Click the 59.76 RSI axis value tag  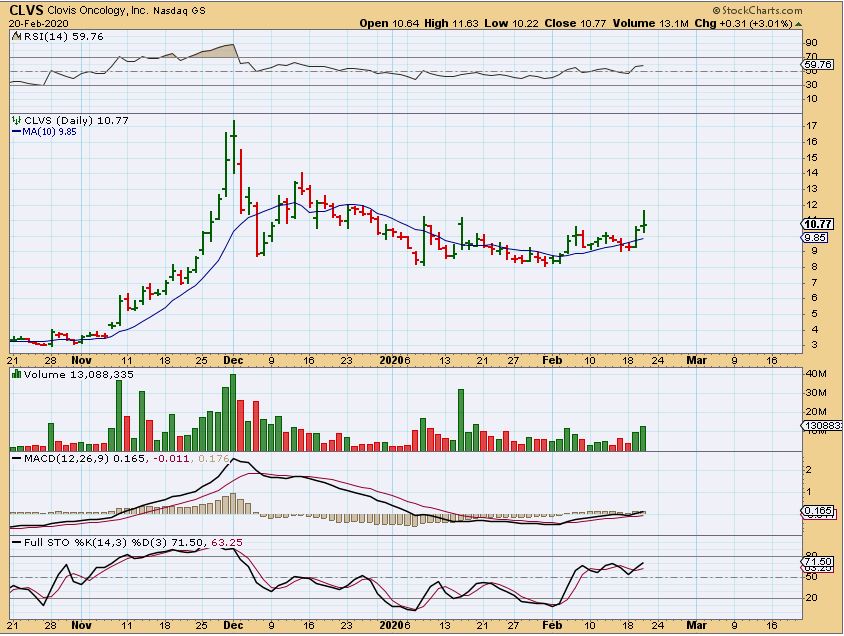pos(818,65)
